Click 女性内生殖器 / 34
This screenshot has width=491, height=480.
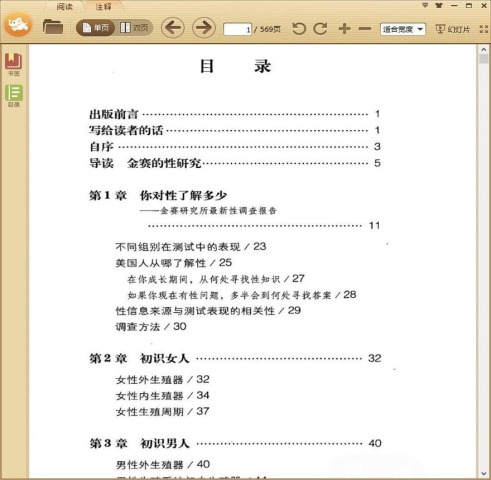click(163, 396)
